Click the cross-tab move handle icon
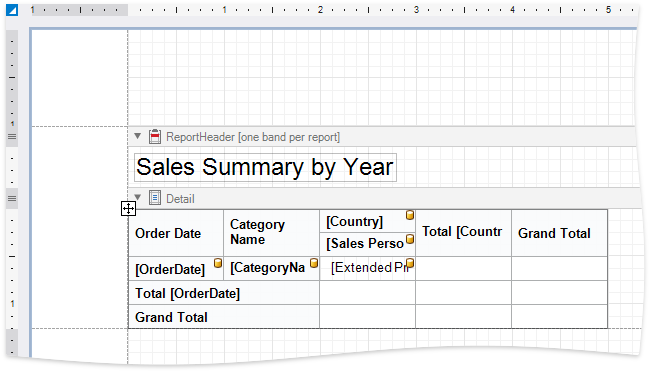 (x=128, y=209)
